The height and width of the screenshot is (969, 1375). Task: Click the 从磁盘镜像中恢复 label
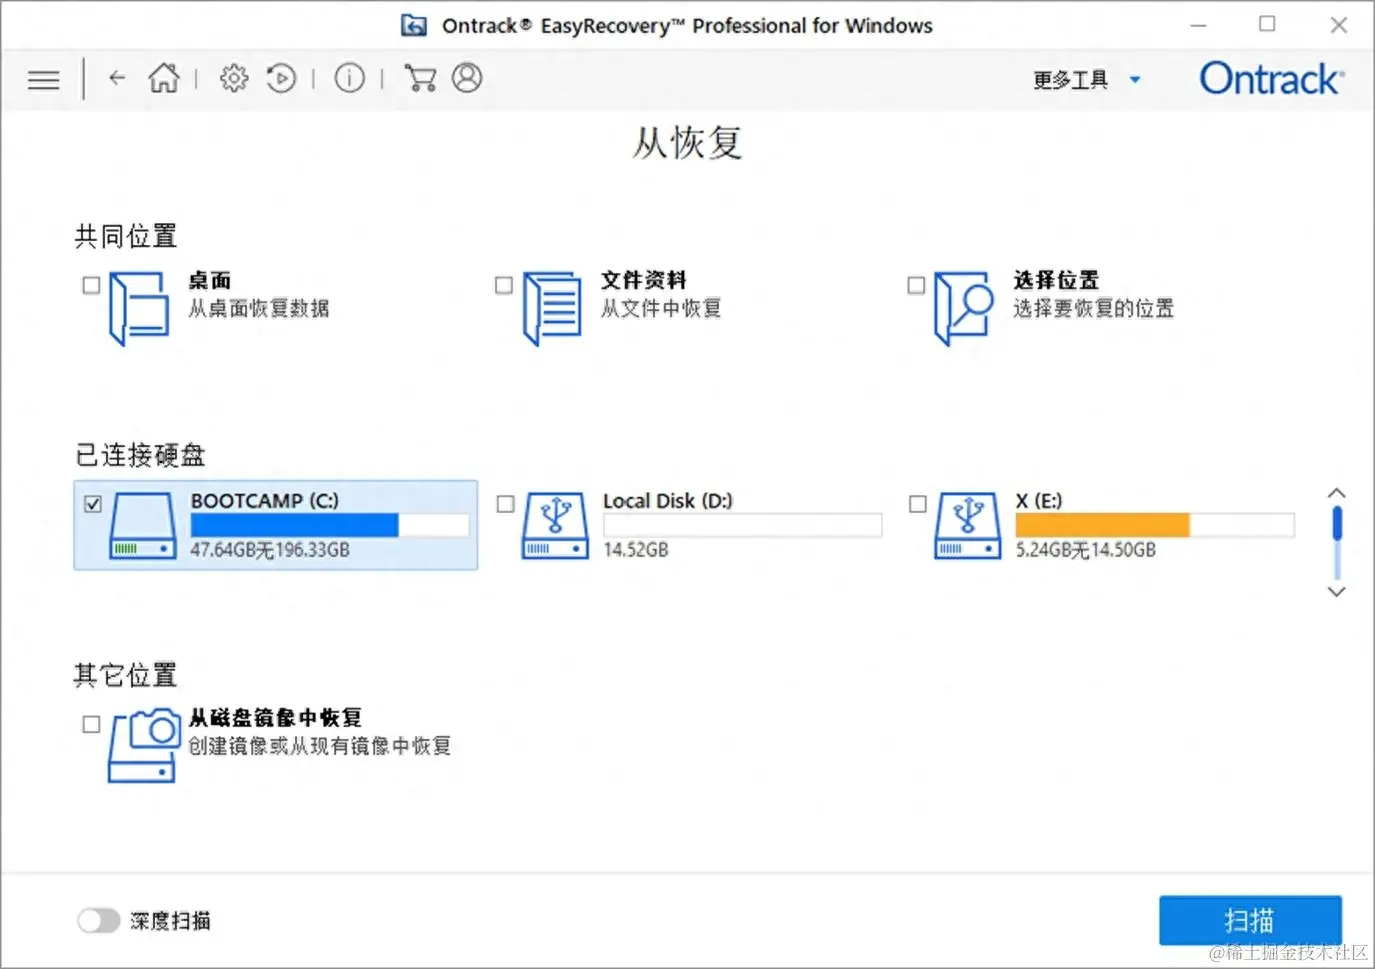point(275,718)
